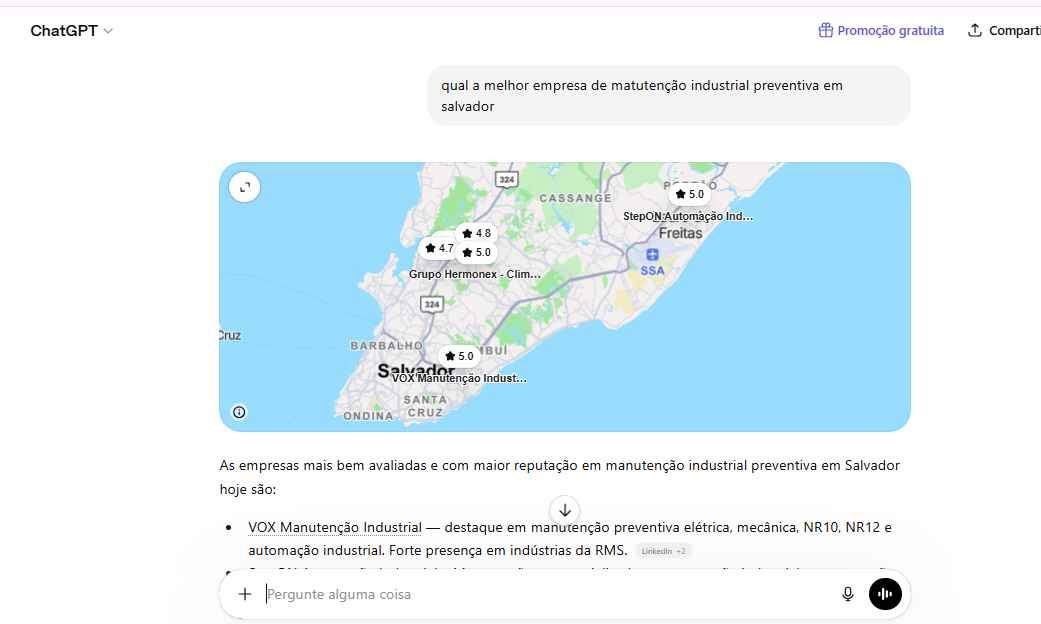Click the lower 324 highway shield
The height and width of the screenshot is (624, 1041).
432,304
